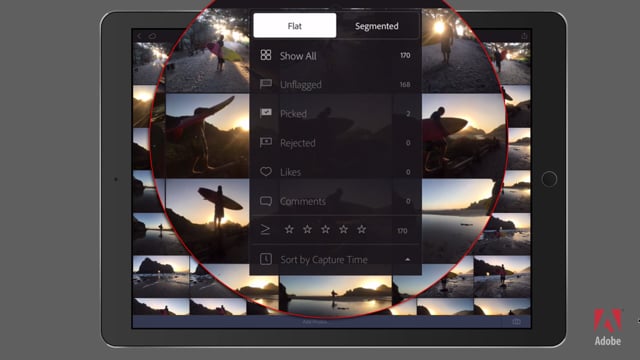
Task: Tap the cloud sync icon
Action: [152, 36]
